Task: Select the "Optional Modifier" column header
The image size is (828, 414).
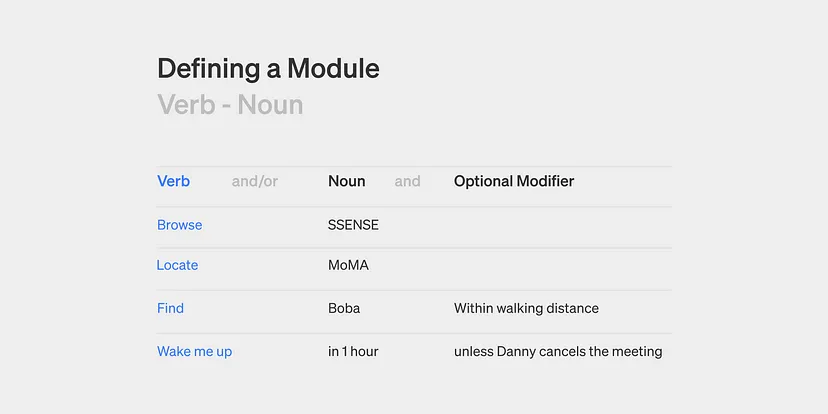Action: click(514, 181)
